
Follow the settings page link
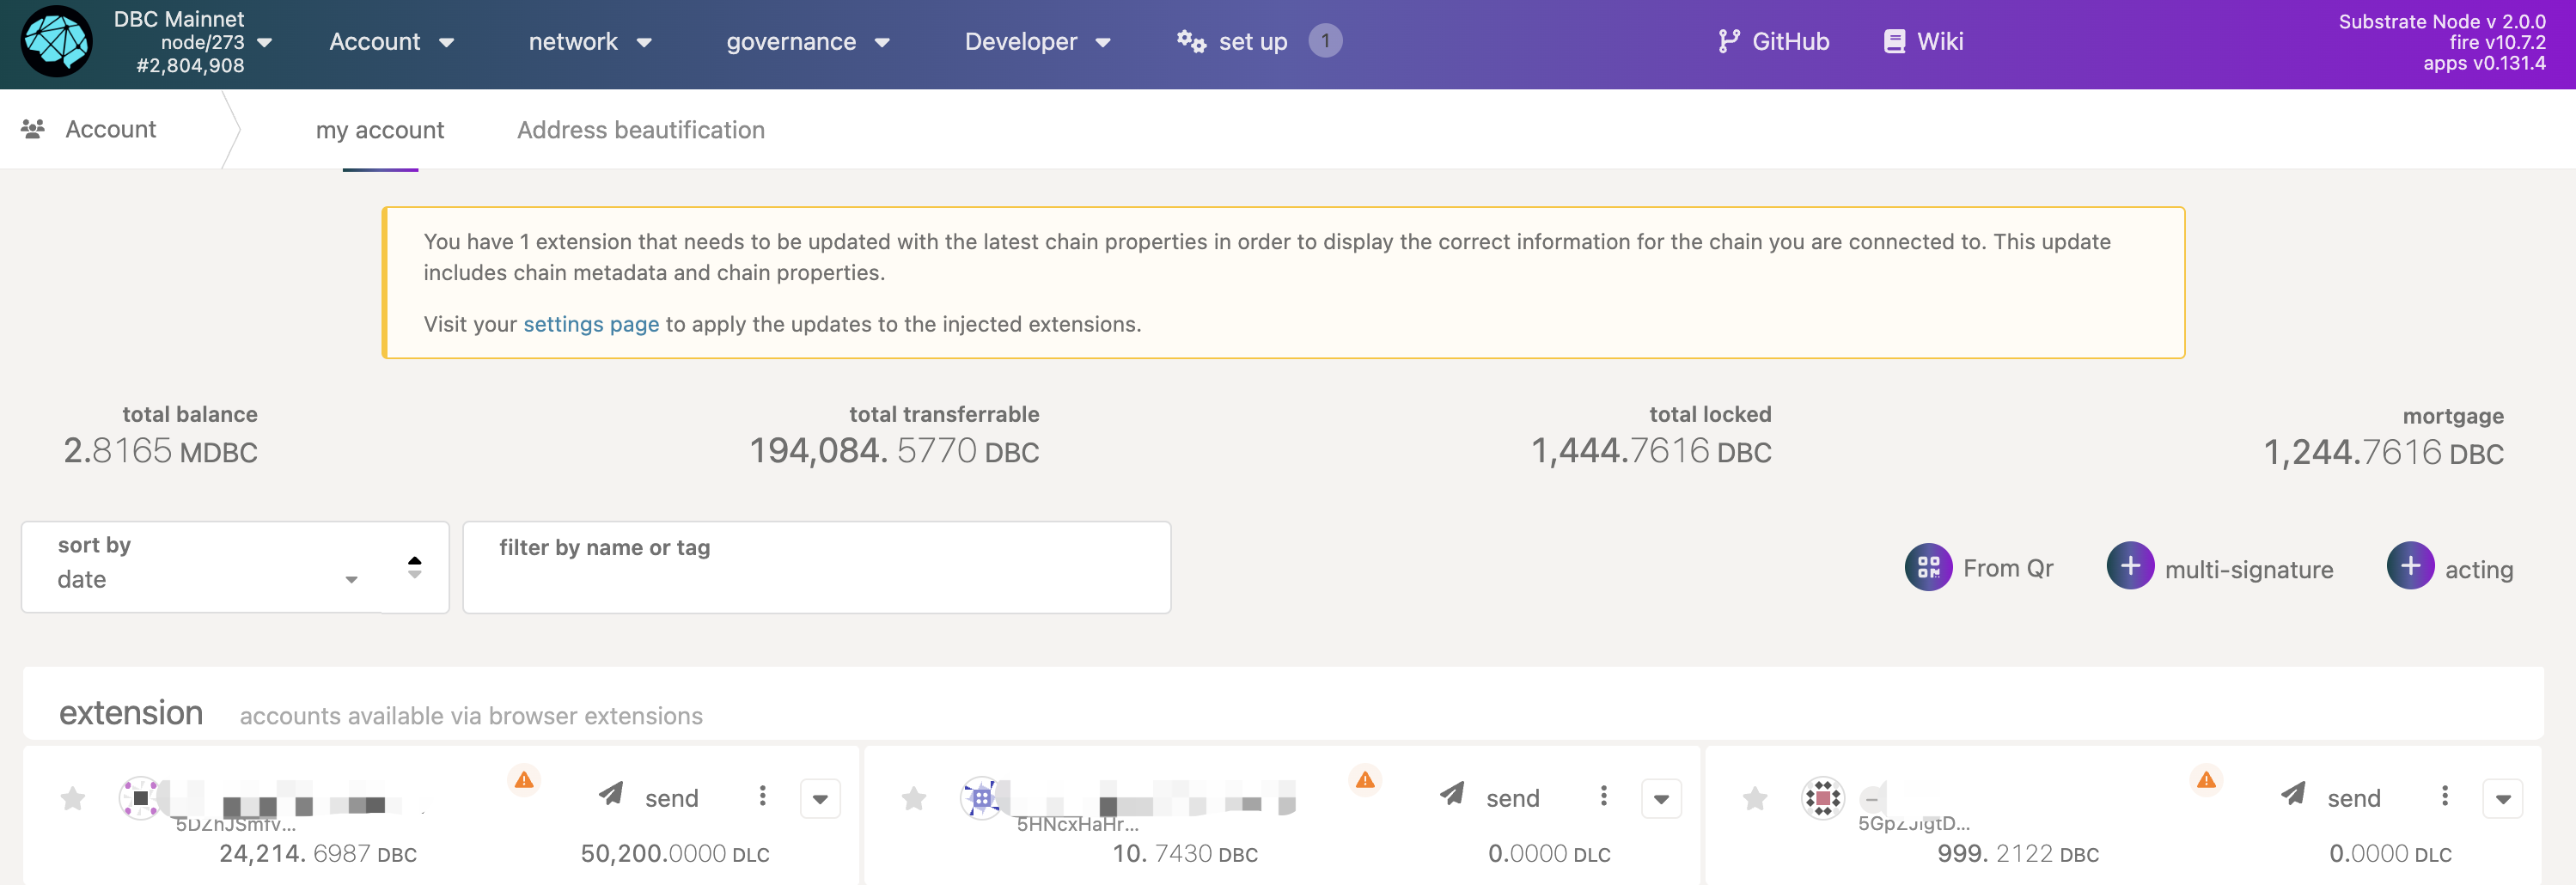590,324
